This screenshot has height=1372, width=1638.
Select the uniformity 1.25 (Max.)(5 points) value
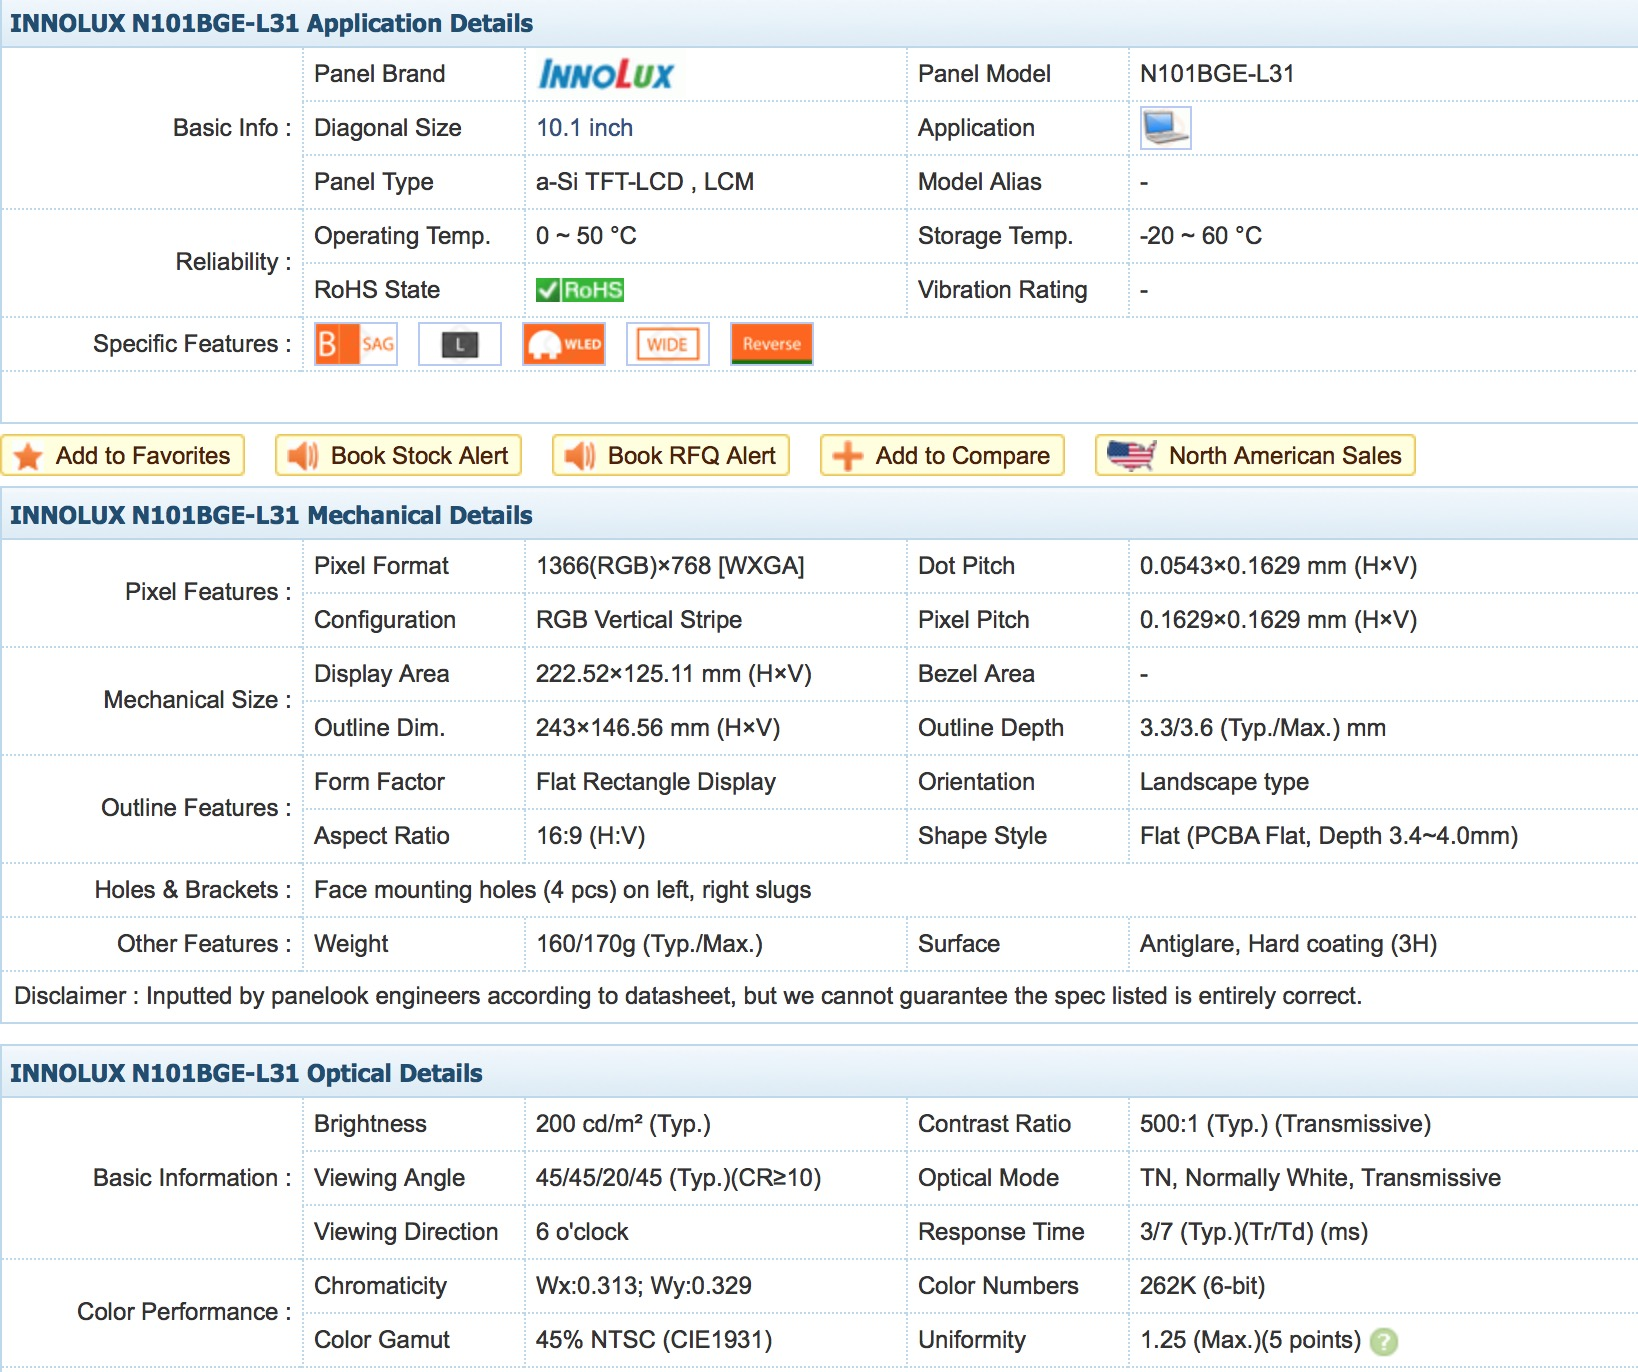click(x=1250, y=1340)
